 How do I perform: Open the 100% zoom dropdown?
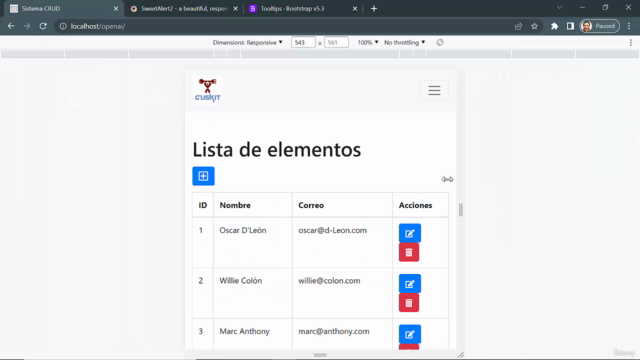click(x=368, y=42)
